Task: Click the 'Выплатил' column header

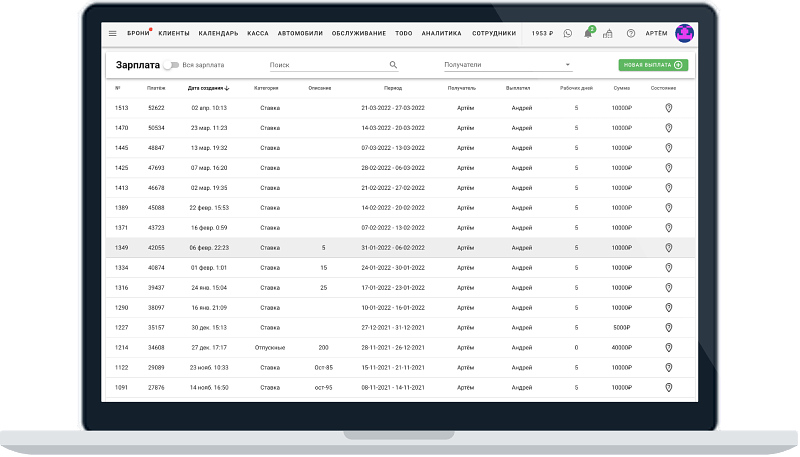Action: (518, 88)
